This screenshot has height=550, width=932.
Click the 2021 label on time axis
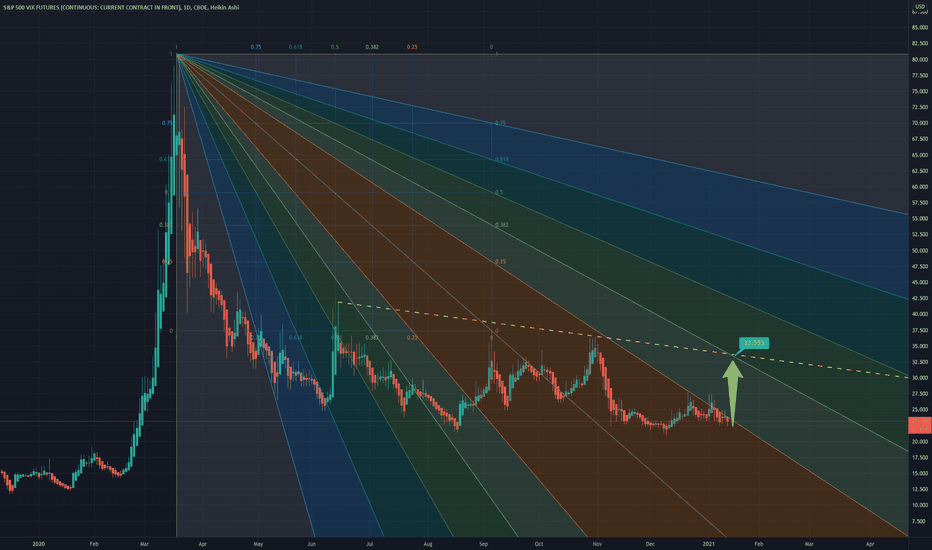pos(709,543)
